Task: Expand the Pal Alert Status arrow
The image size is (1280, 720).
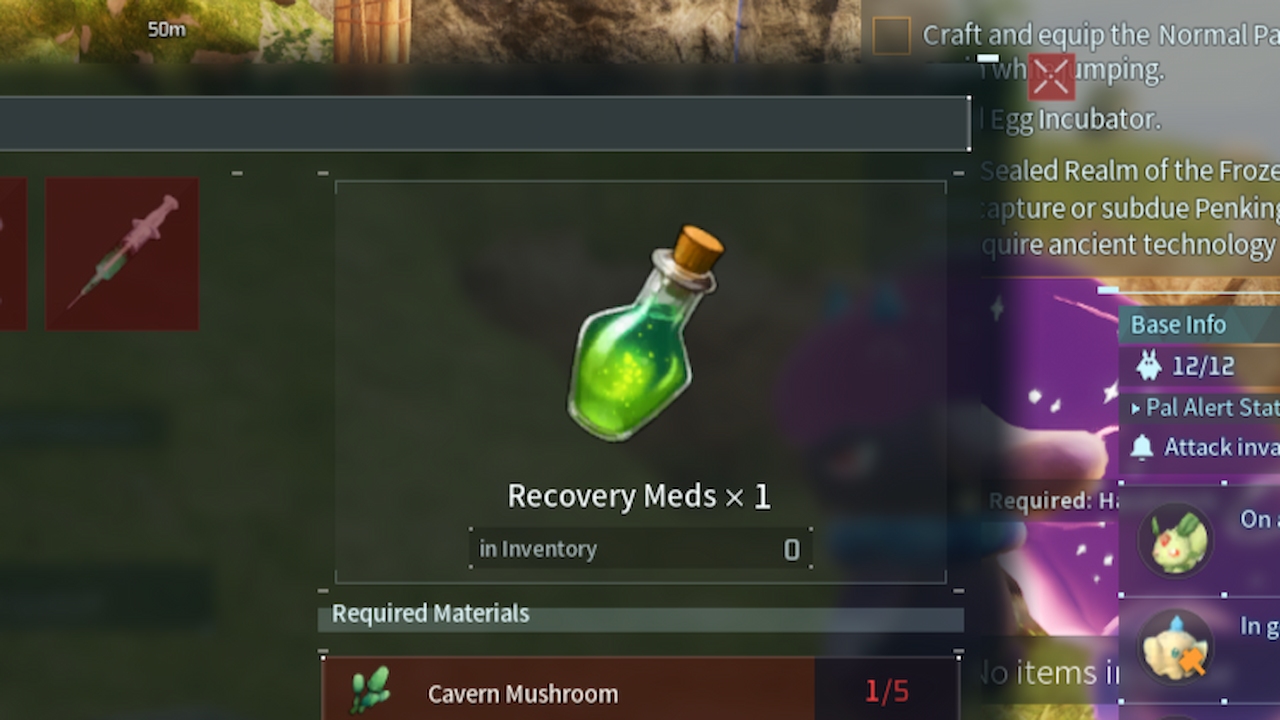Action: point(1136,408)
